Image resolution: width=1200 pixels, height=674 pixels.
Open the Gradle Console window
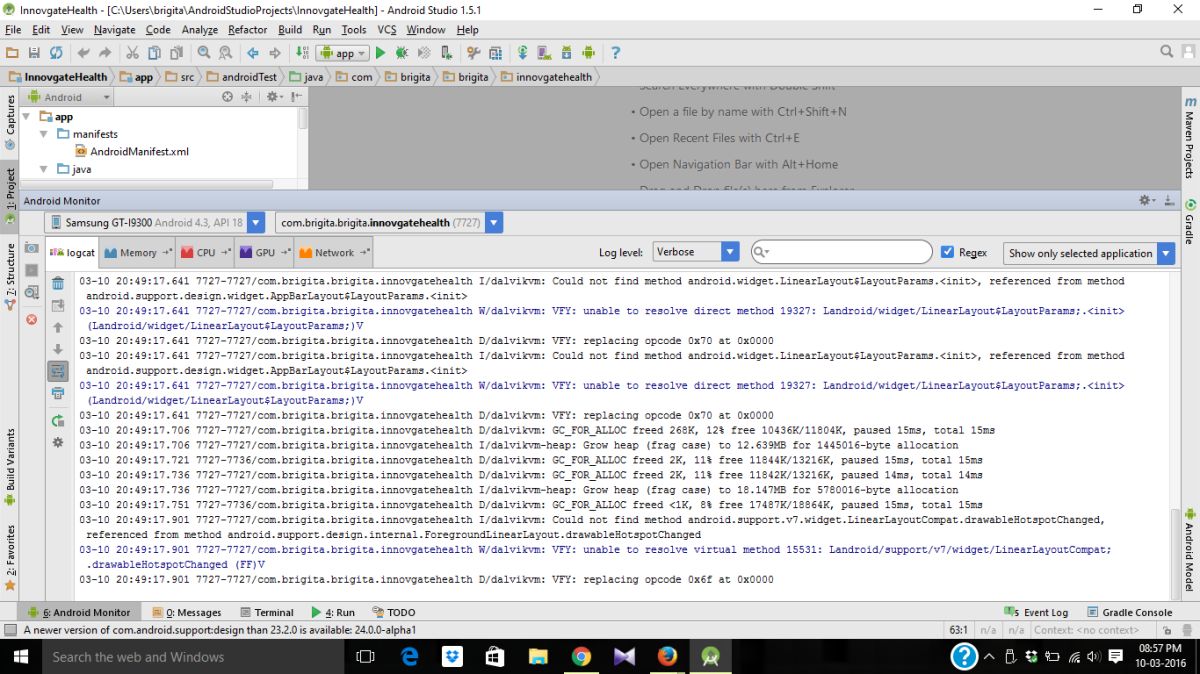click(x=1129, y=612)
